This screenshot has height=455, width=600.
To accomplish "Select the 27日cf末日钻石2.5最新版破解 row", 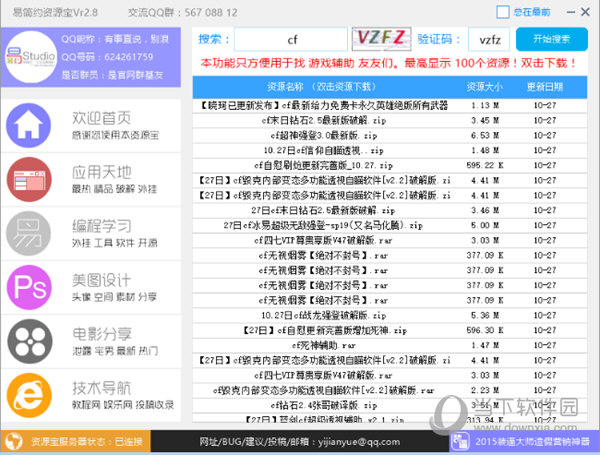I will (x=390, y=210).
